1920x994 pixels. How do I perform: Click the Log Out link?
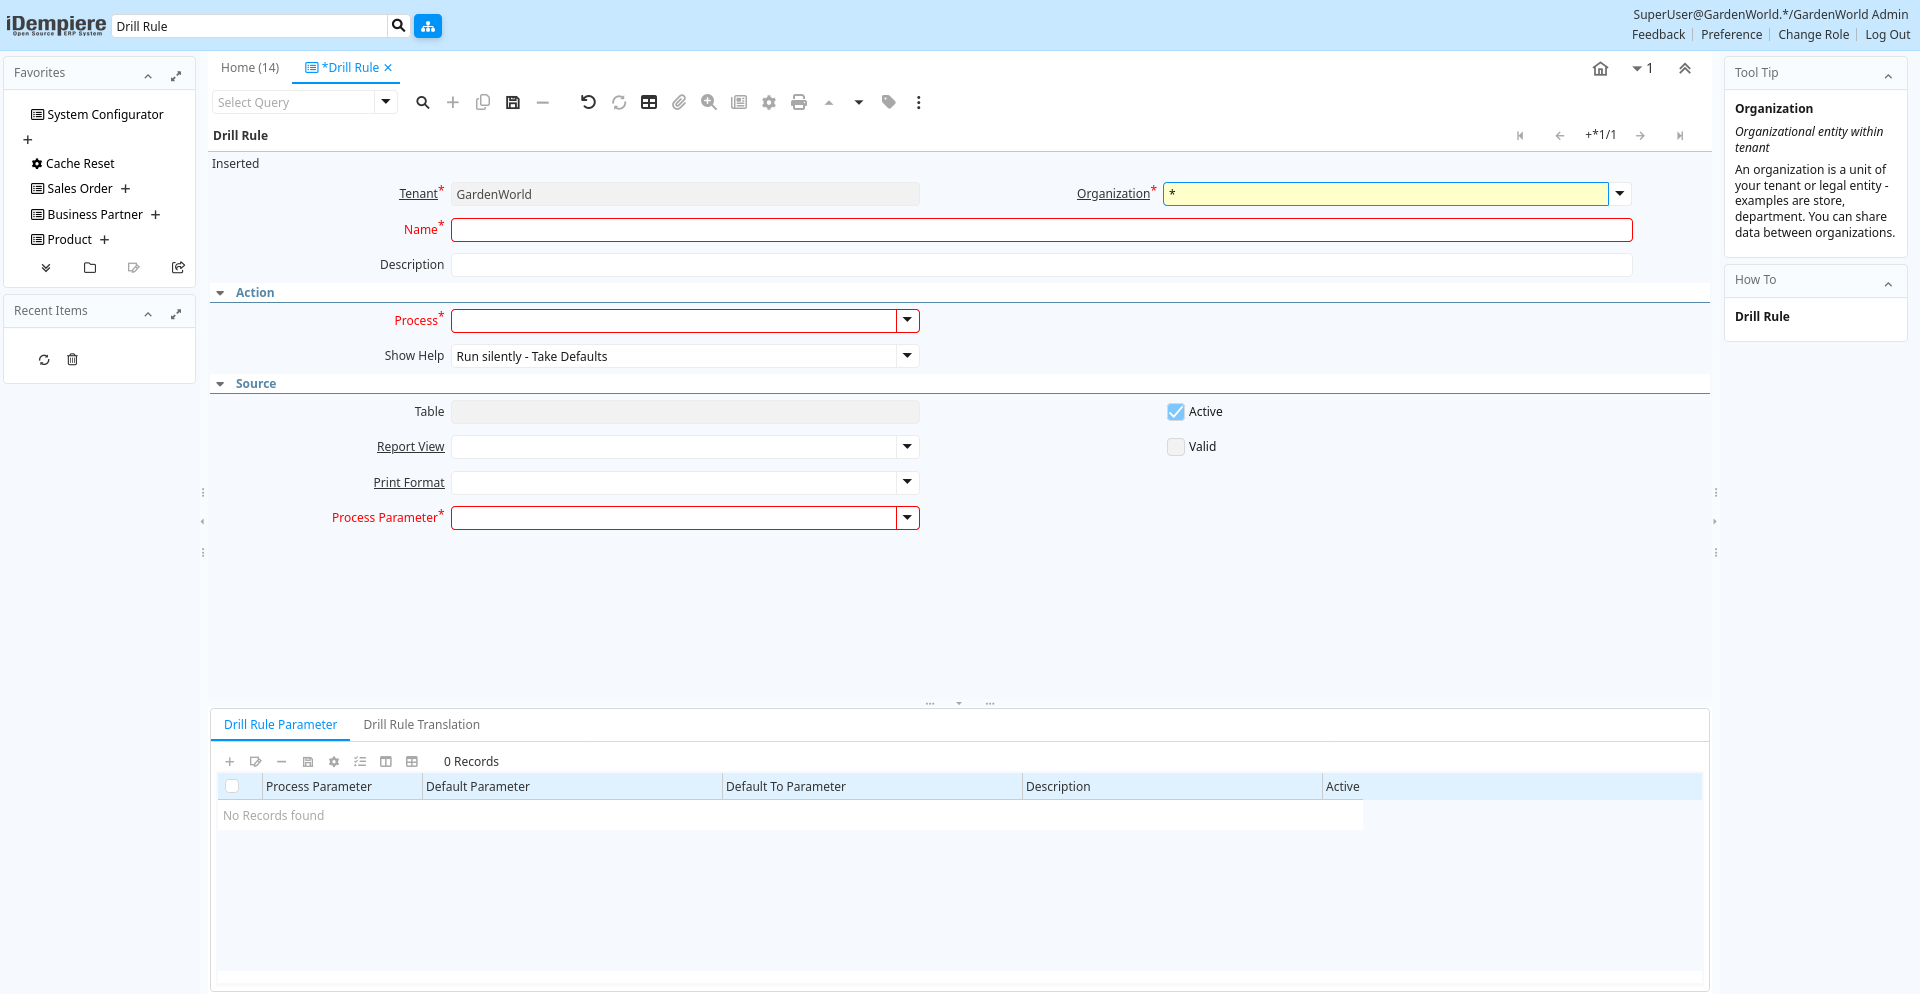click(x=1887, y=35)
